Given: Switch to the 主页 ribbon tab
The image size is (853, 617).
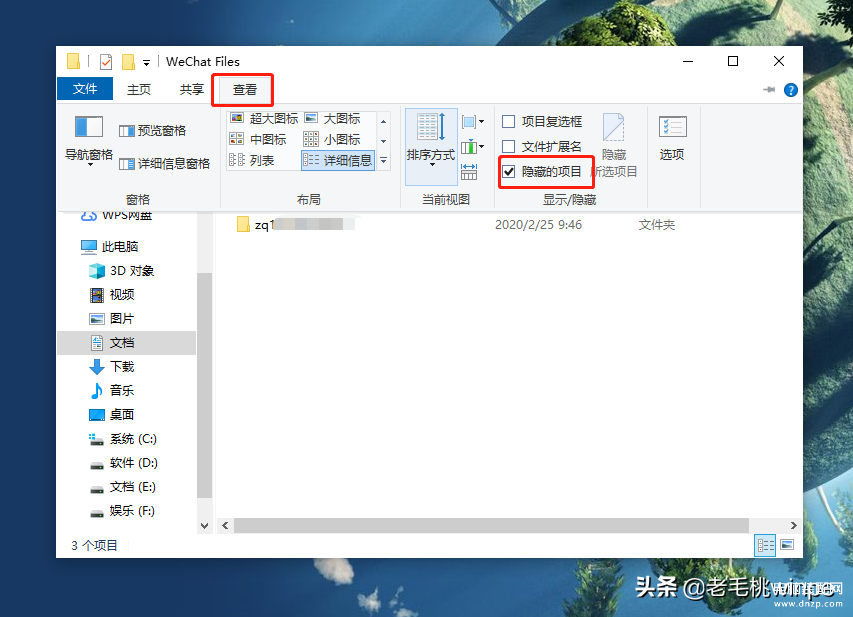Looking at the screenshot, I should [139, 89].
